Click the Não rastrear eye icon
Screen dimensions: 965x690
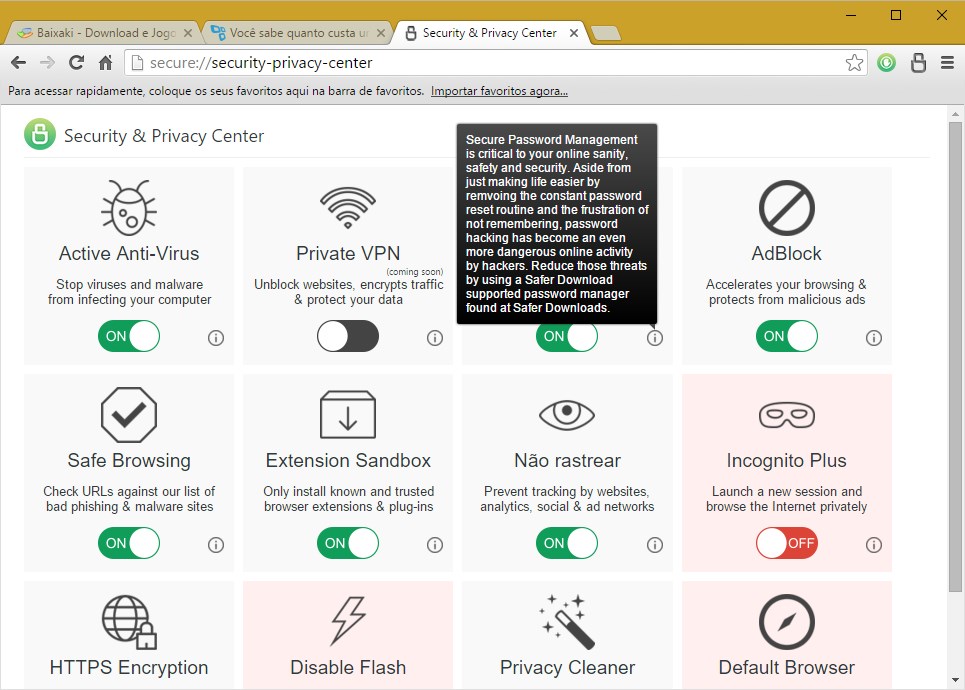567,414
